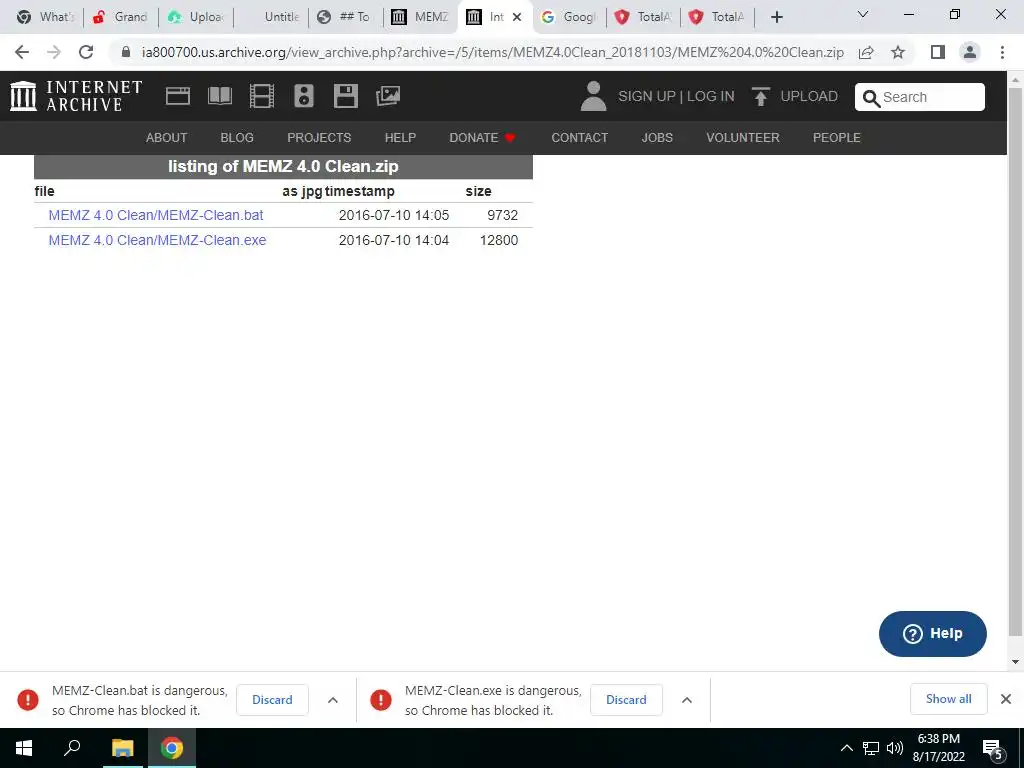Click the page vertical scrollbar
1024x768 pixels.
click(x=1015, y=360)
